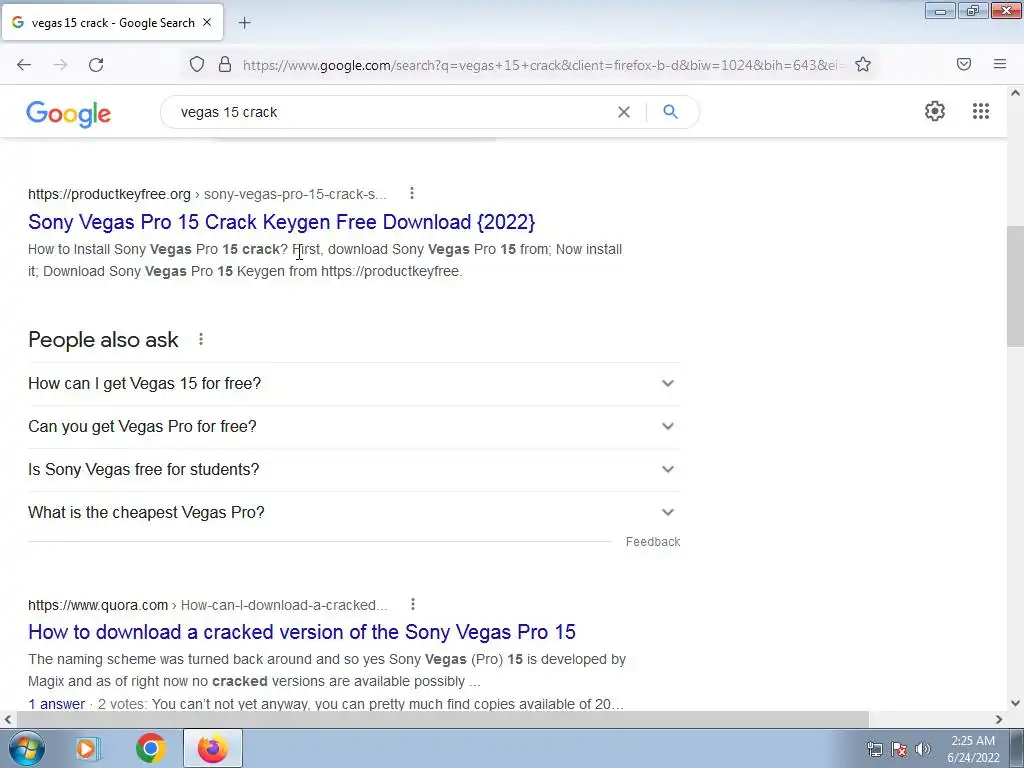Reload the page with the refresh icon
The width and height of the screenshot is (1024, 768).
(x=96, y=65)
